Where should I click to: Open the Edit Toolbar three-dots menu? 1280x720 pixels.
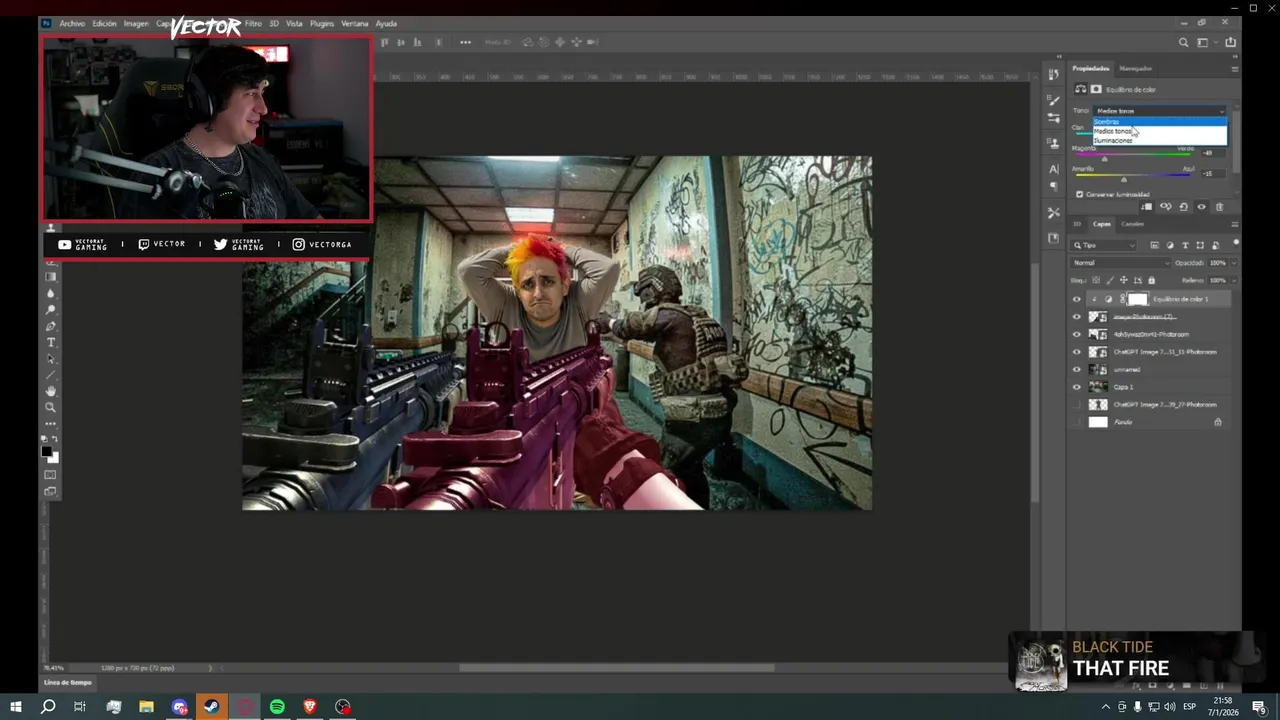(50, 424)
